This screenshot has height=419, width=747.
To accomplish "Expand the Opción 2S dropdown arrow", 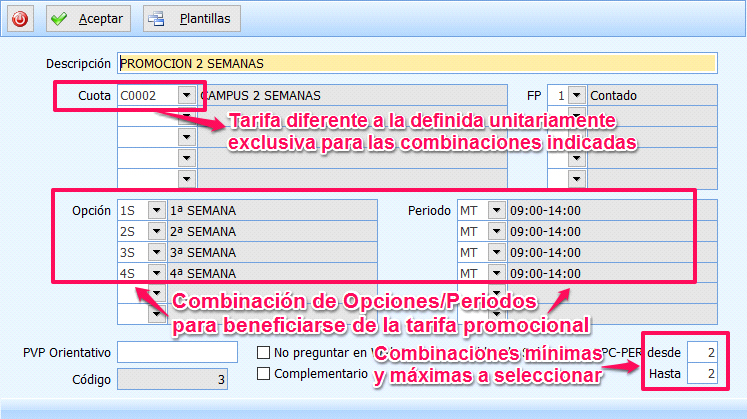I will [x=156, y=231].
